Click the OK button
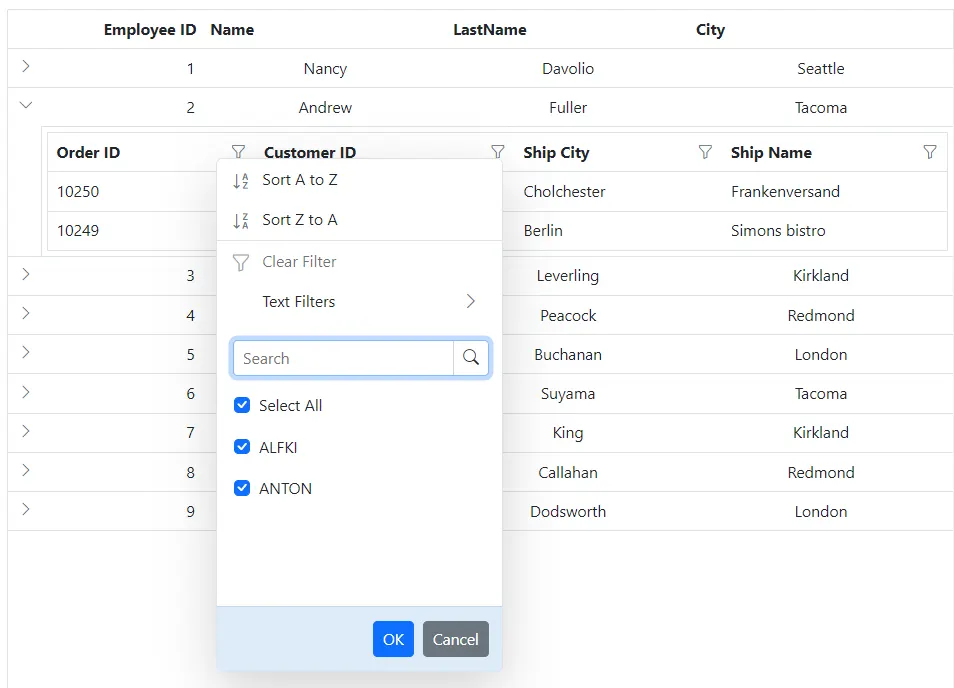Image resolution: width=954 pixels, height=688 pixels. point(393,639)
